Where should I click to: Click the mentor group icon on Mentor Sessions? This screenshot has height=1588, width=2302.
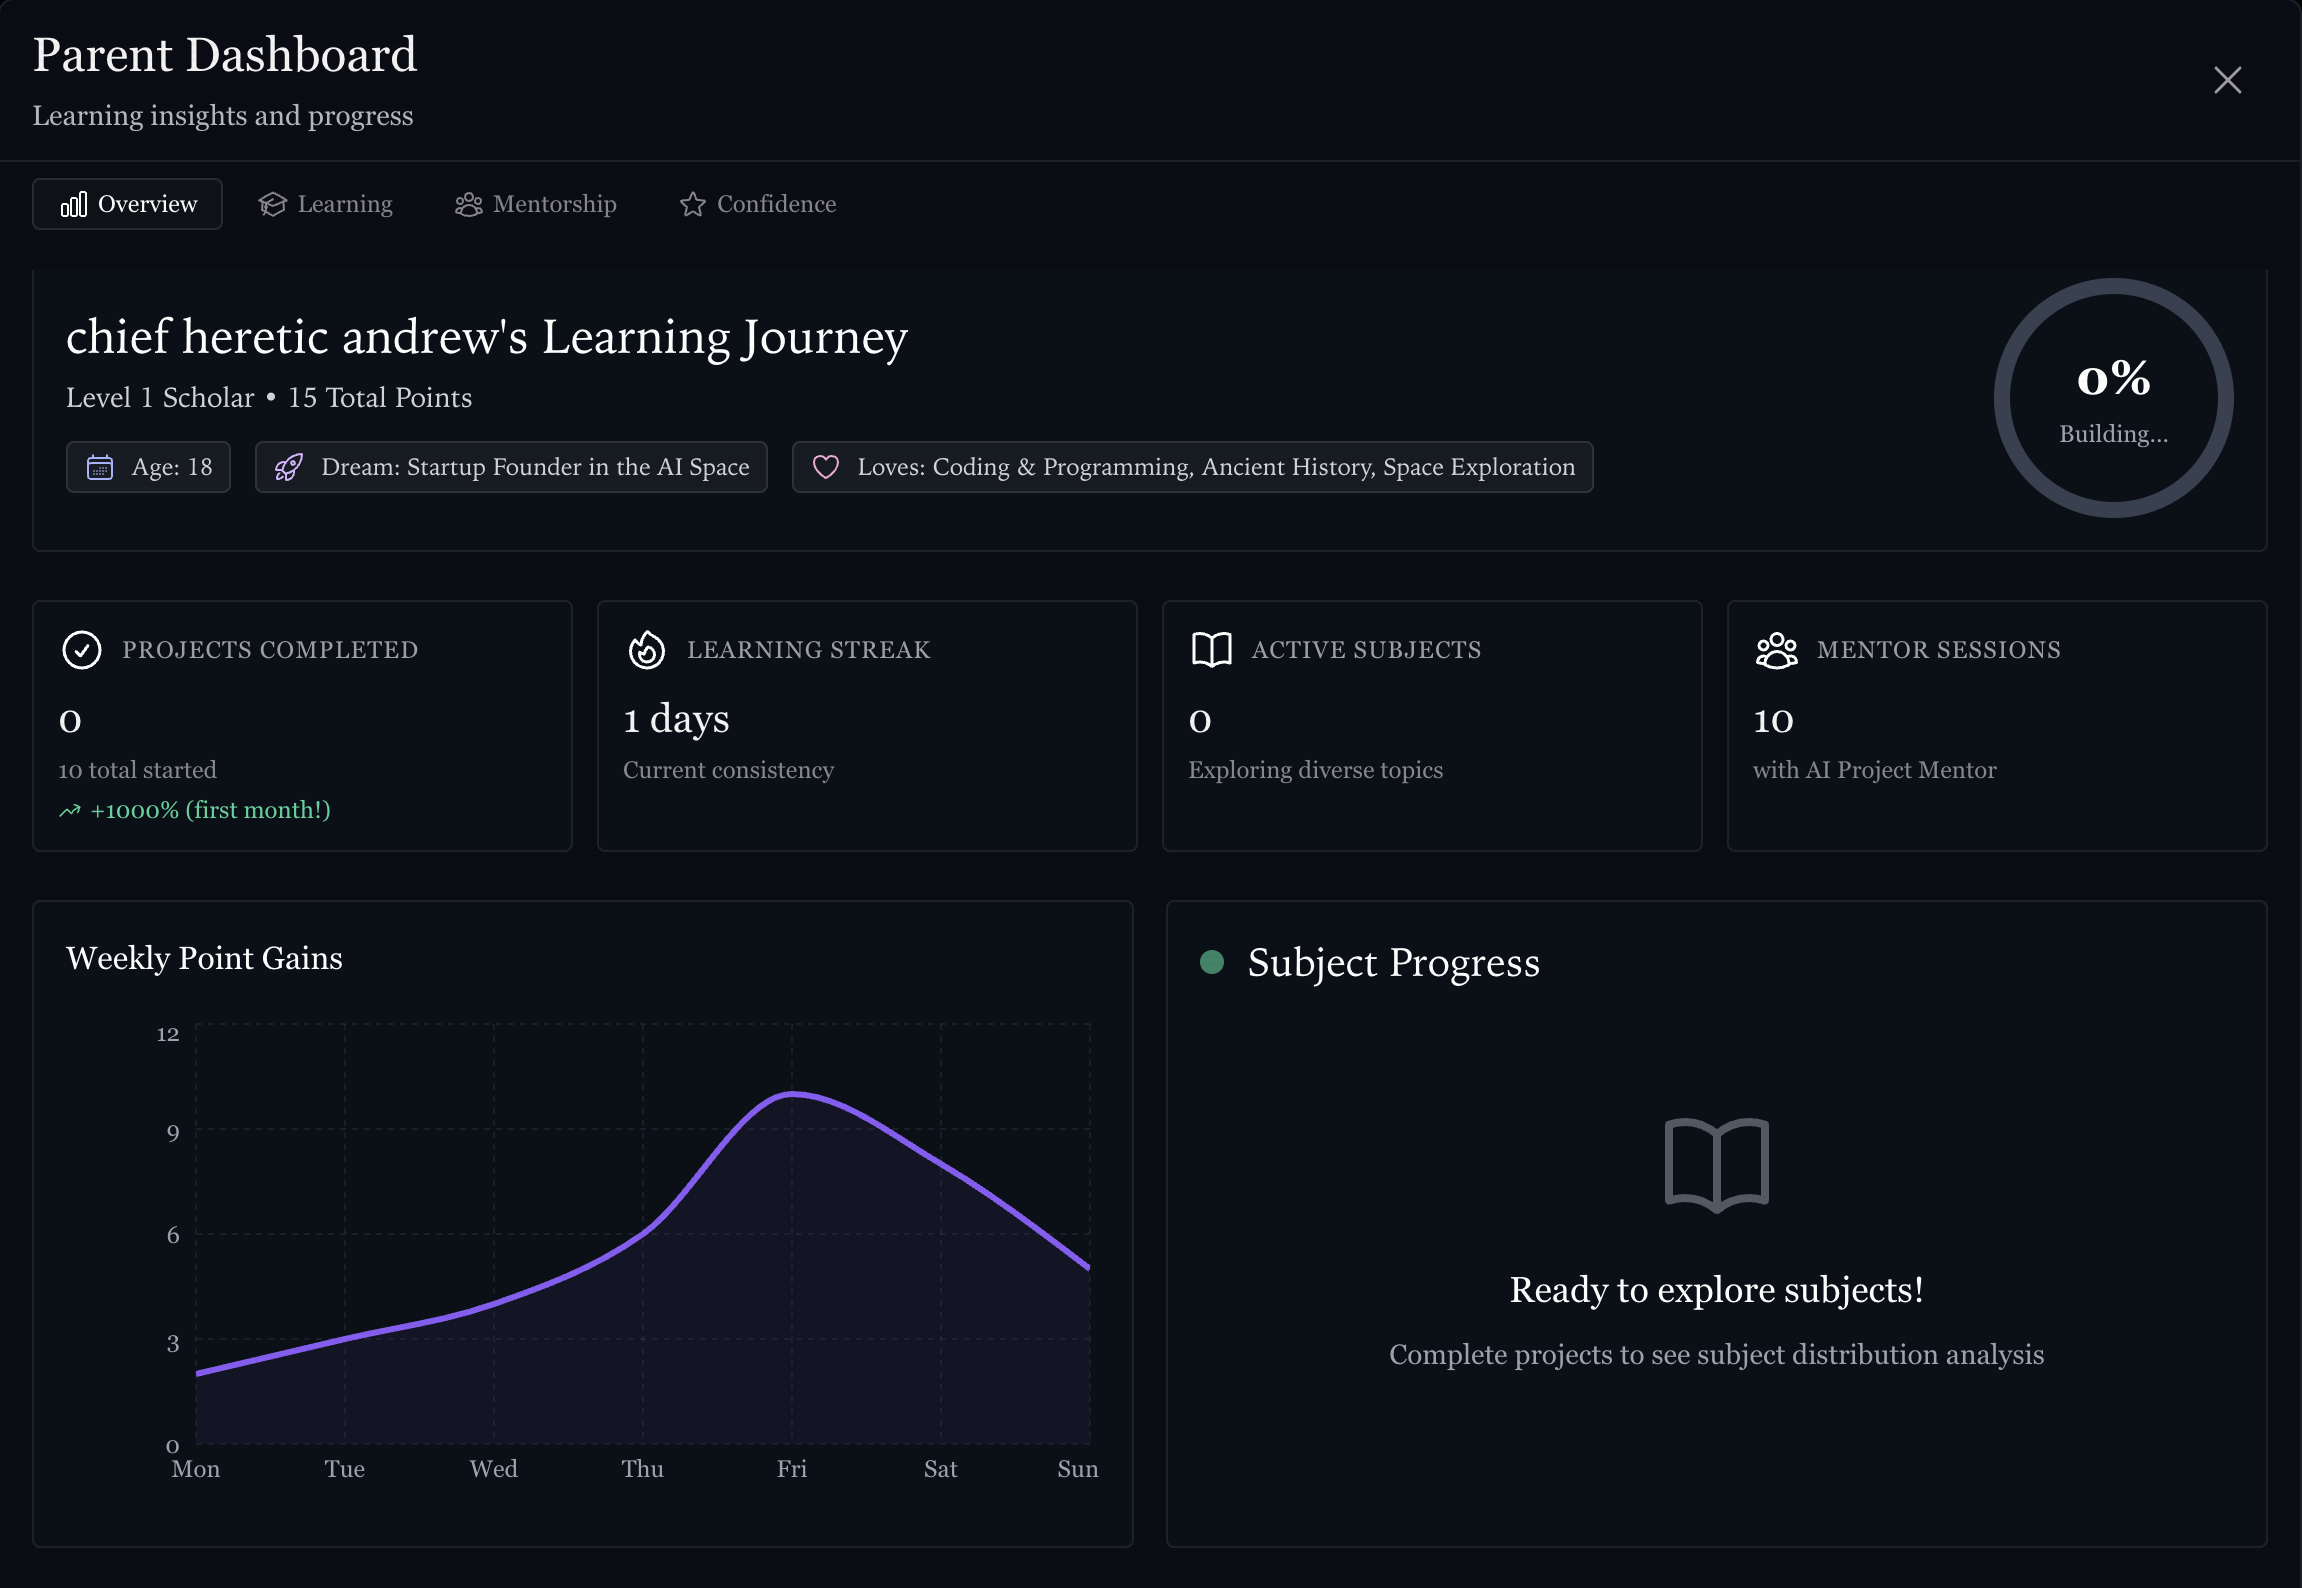pyautogui.click(x=1776, y=650)
